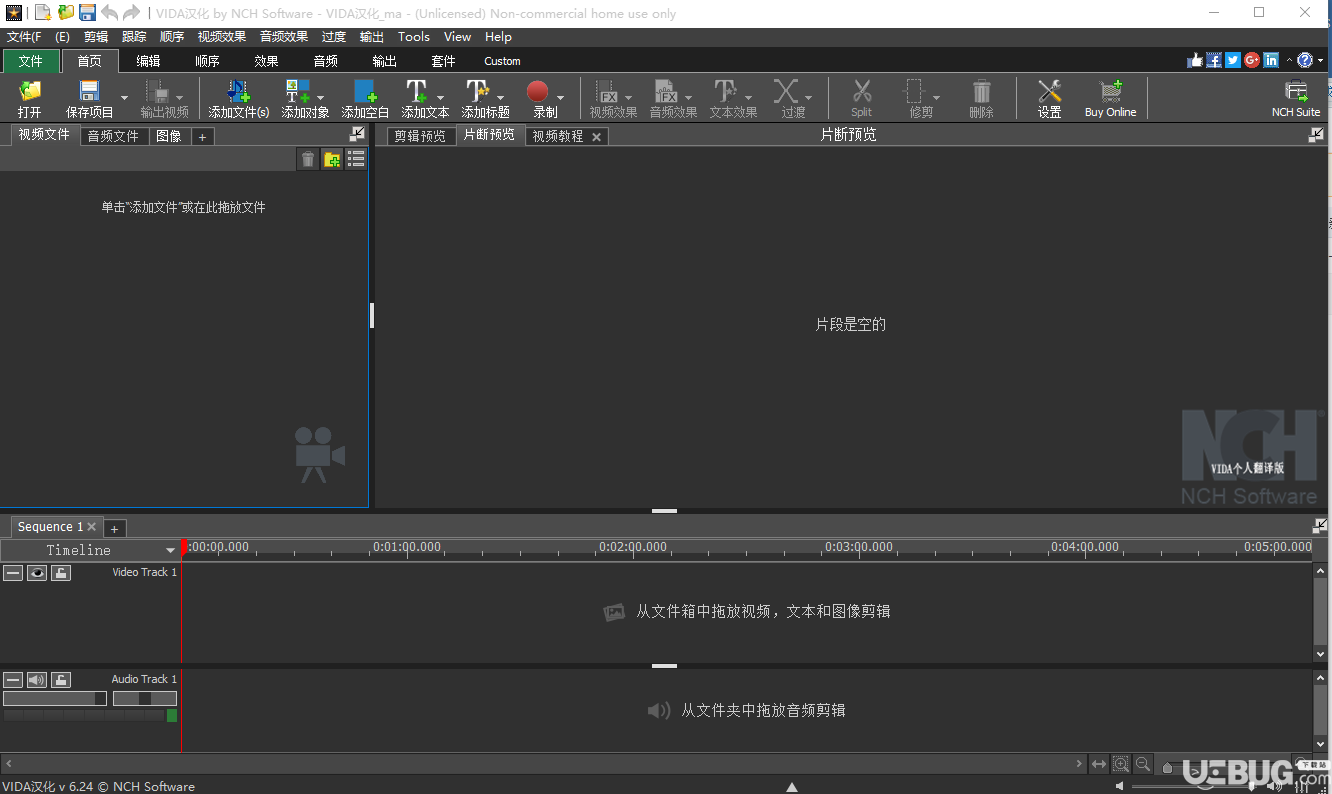The width and height of the screenshot is (1332, 794).
Task: Open the Tools menu
Action: [414, 37]
